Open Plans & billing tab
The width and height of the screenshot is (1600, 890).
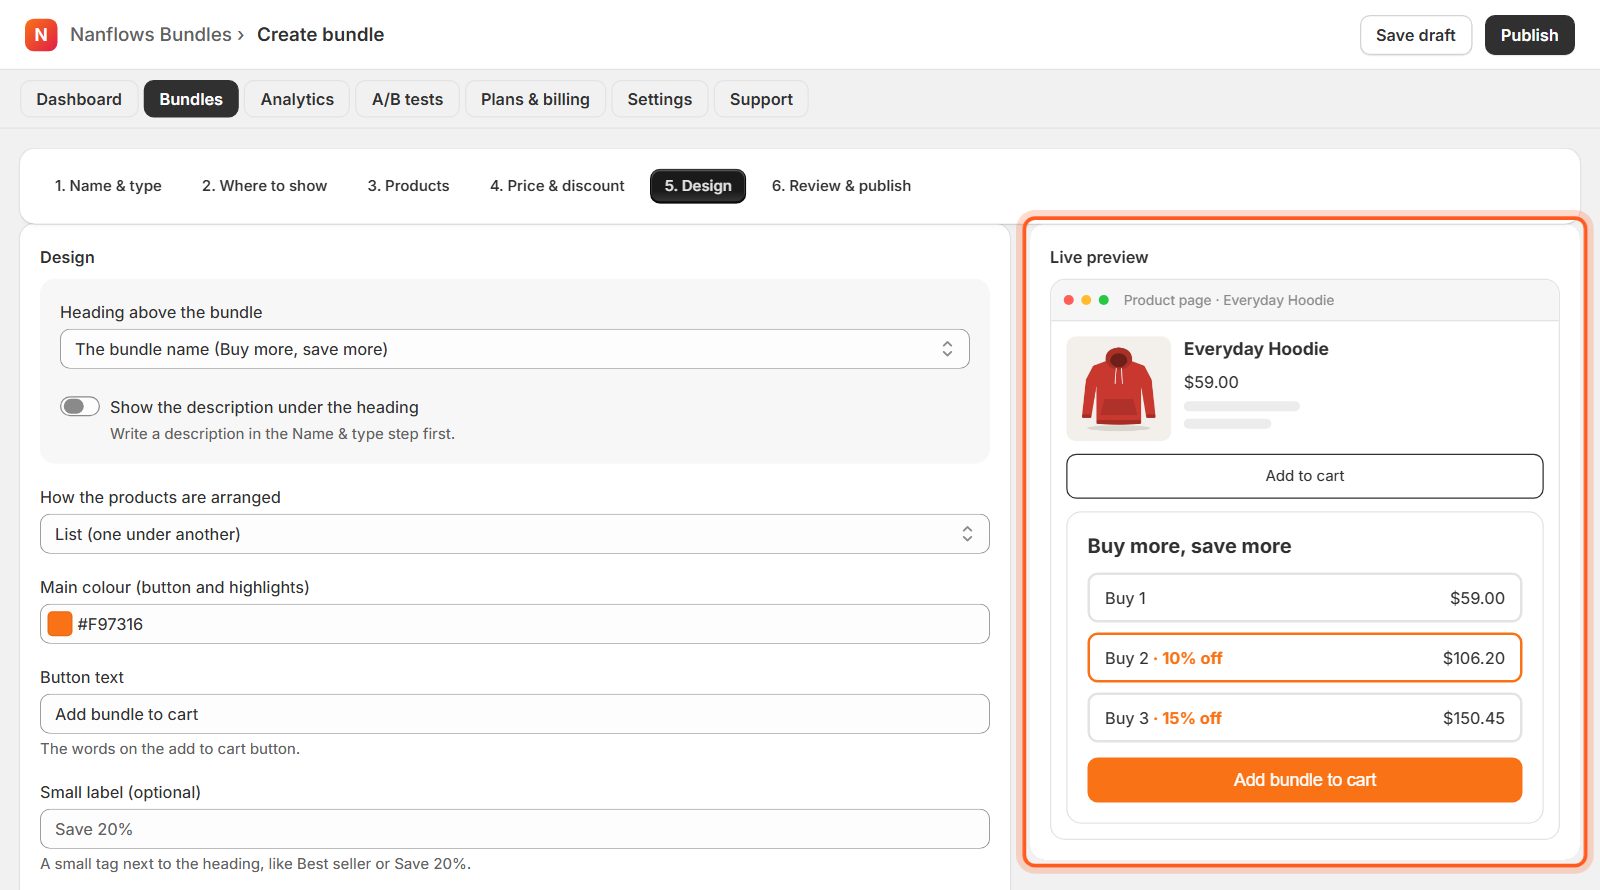point(535,99)
